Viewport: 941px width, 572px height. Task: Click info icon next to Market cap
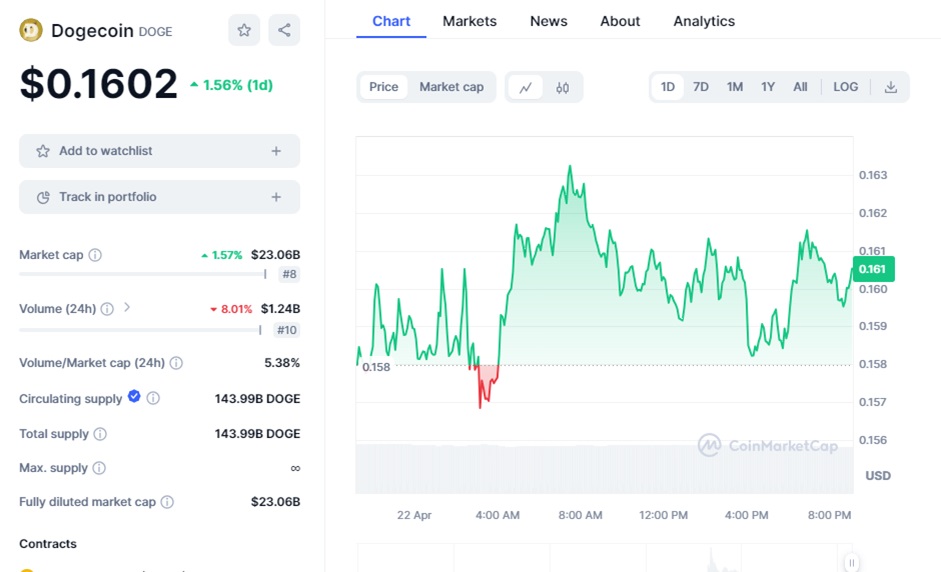[95, 255]
